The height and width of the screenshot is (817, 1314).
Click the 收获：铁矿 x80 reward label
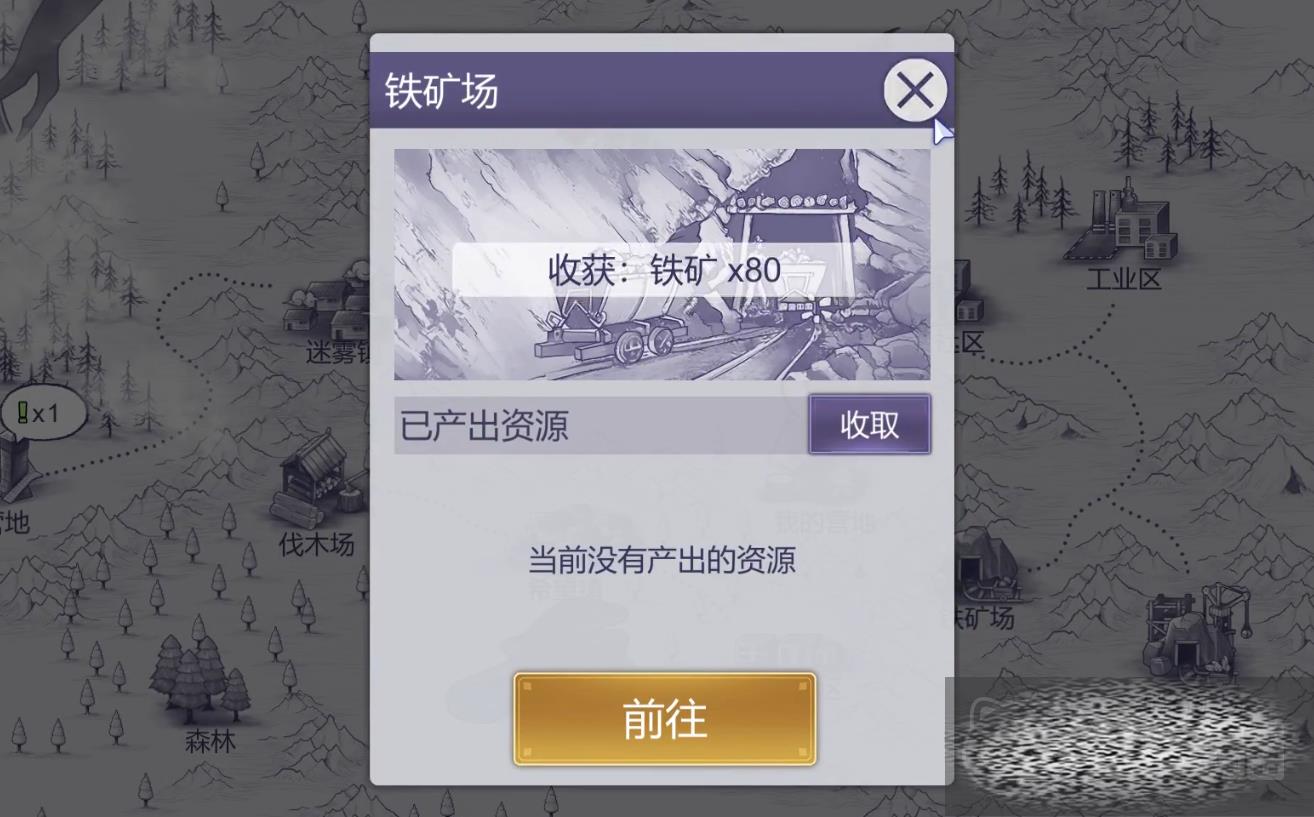664,270
